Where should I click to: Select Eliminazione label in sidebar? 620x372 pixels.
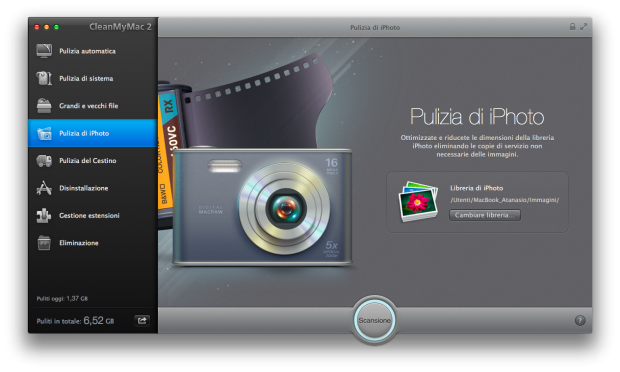79,243
